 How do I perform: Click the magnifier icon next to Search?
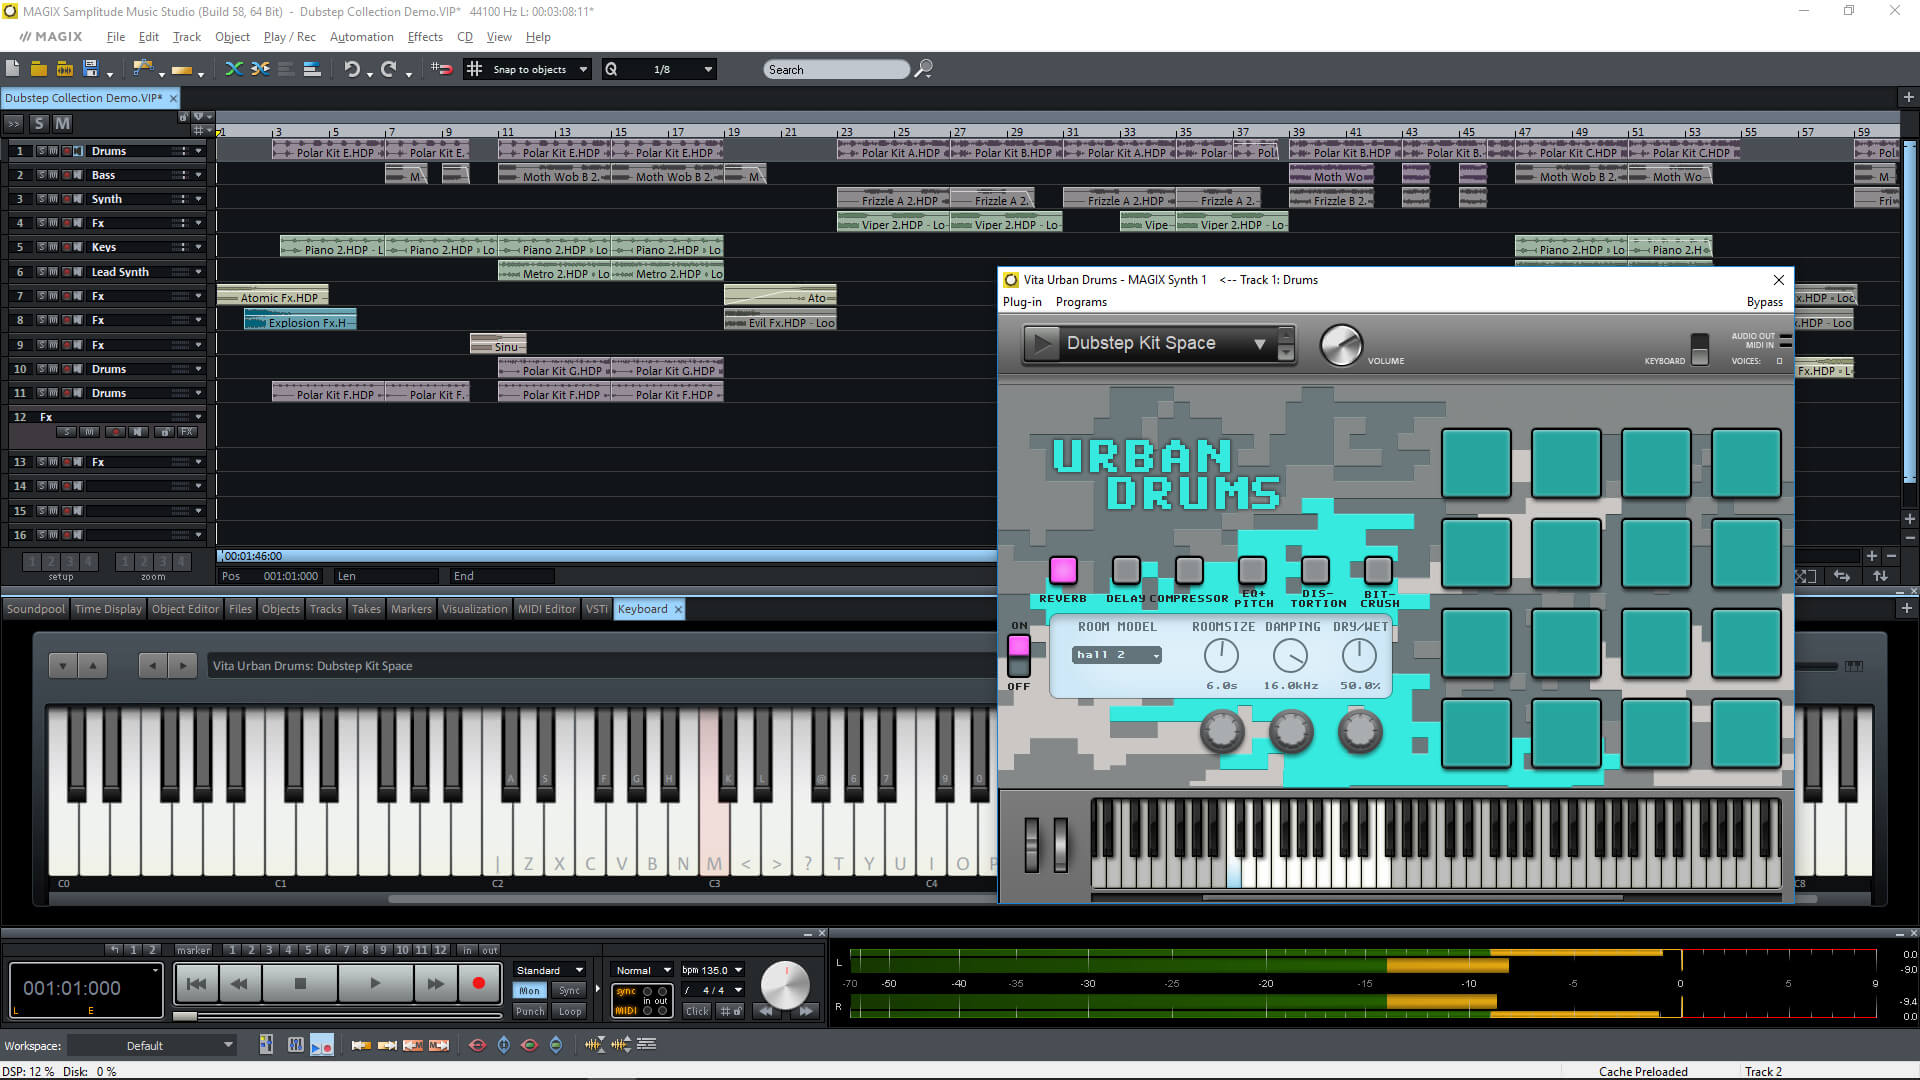click(924, 69)
